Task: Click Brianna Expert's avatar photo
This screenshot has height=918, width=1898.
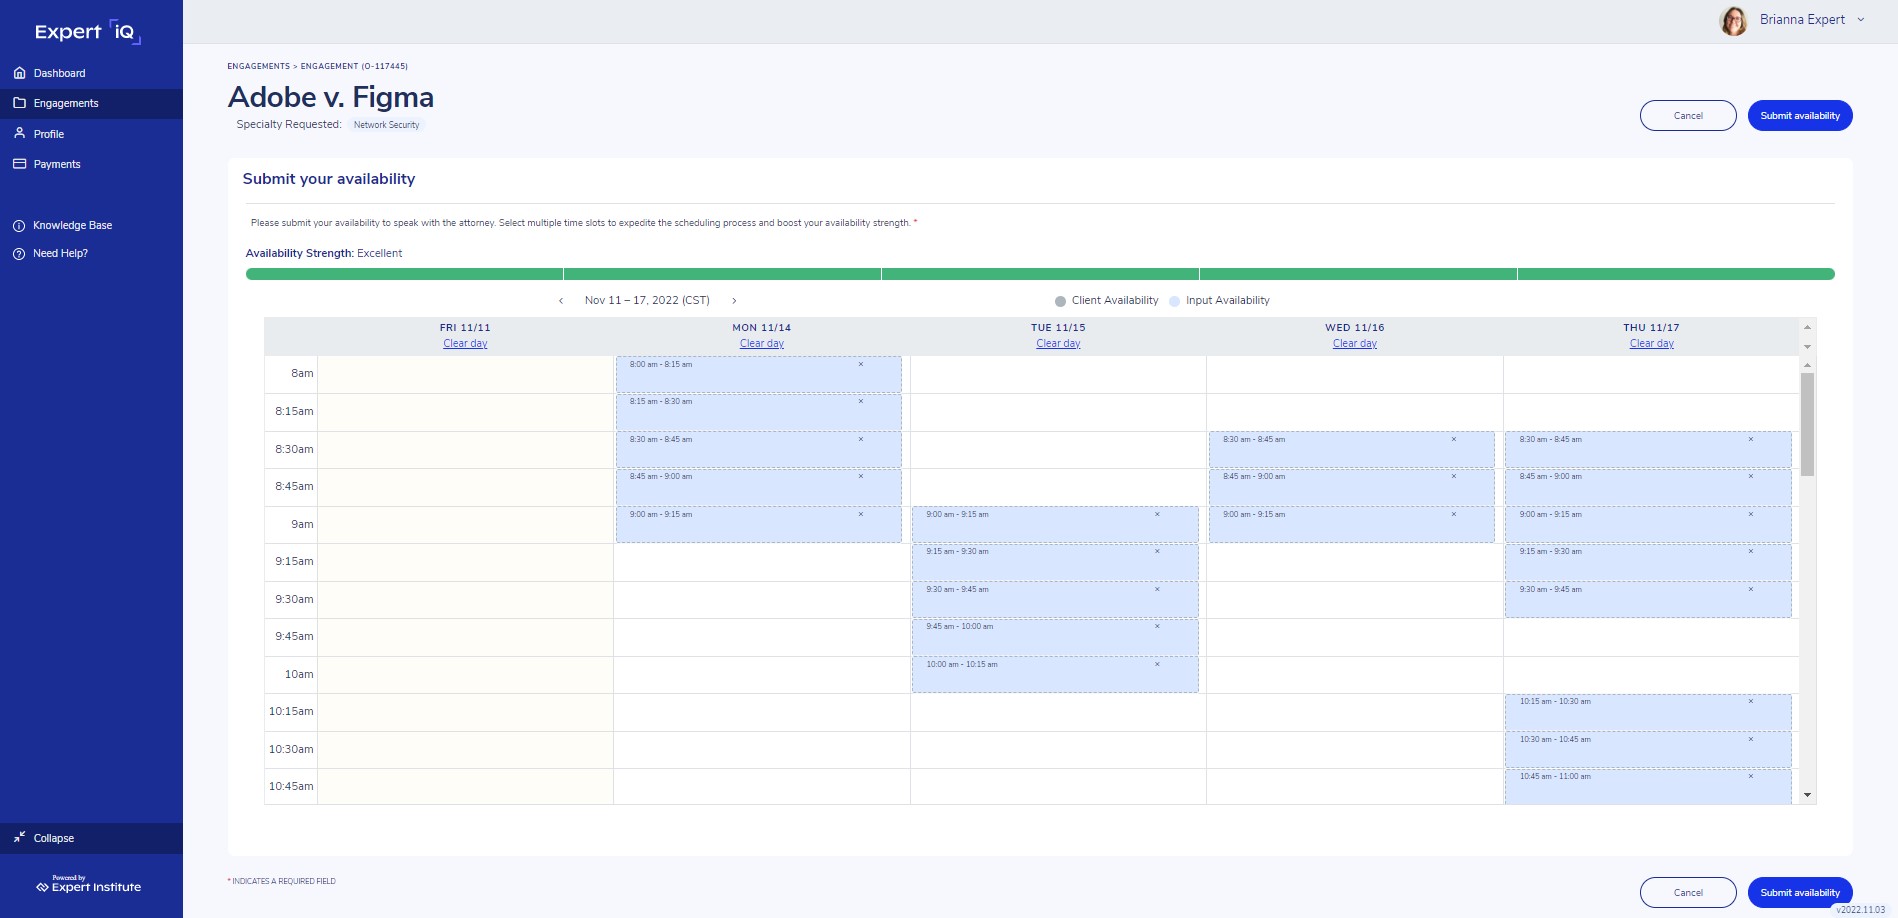Action: [1733, 20]
